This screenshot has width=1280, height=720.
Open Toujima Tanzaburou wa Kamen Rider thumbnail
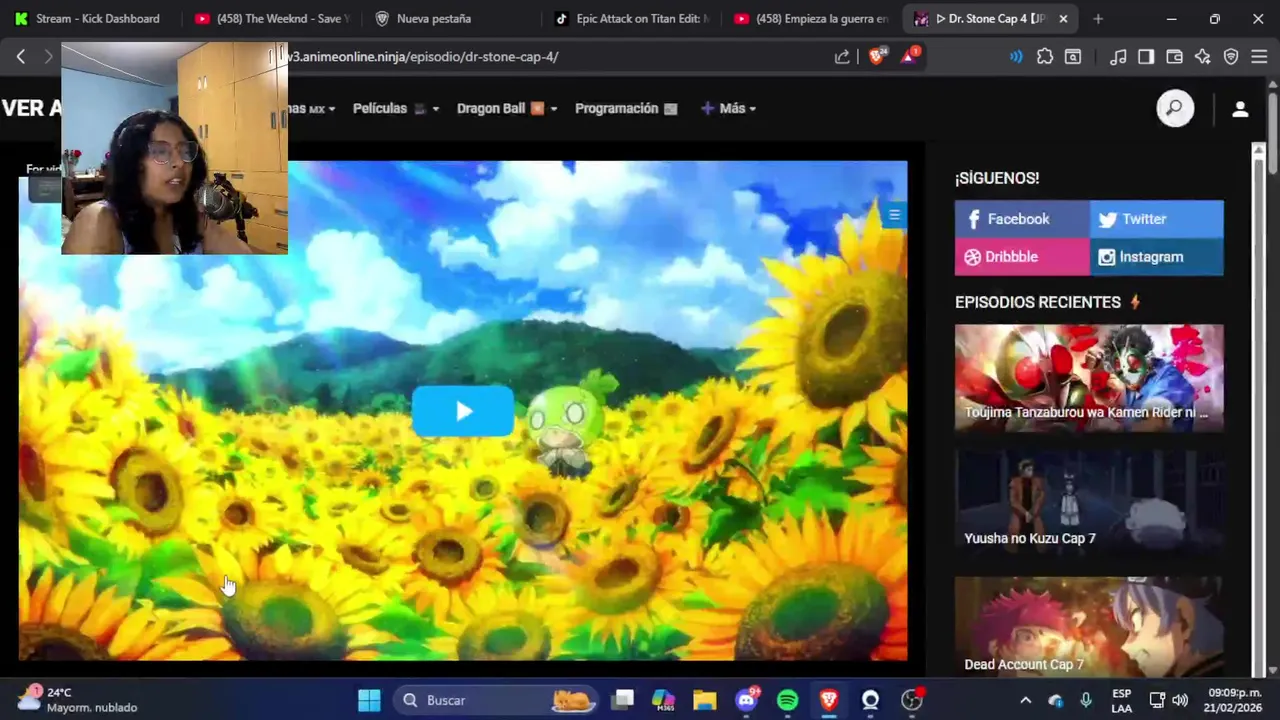tap(1089, 377)
